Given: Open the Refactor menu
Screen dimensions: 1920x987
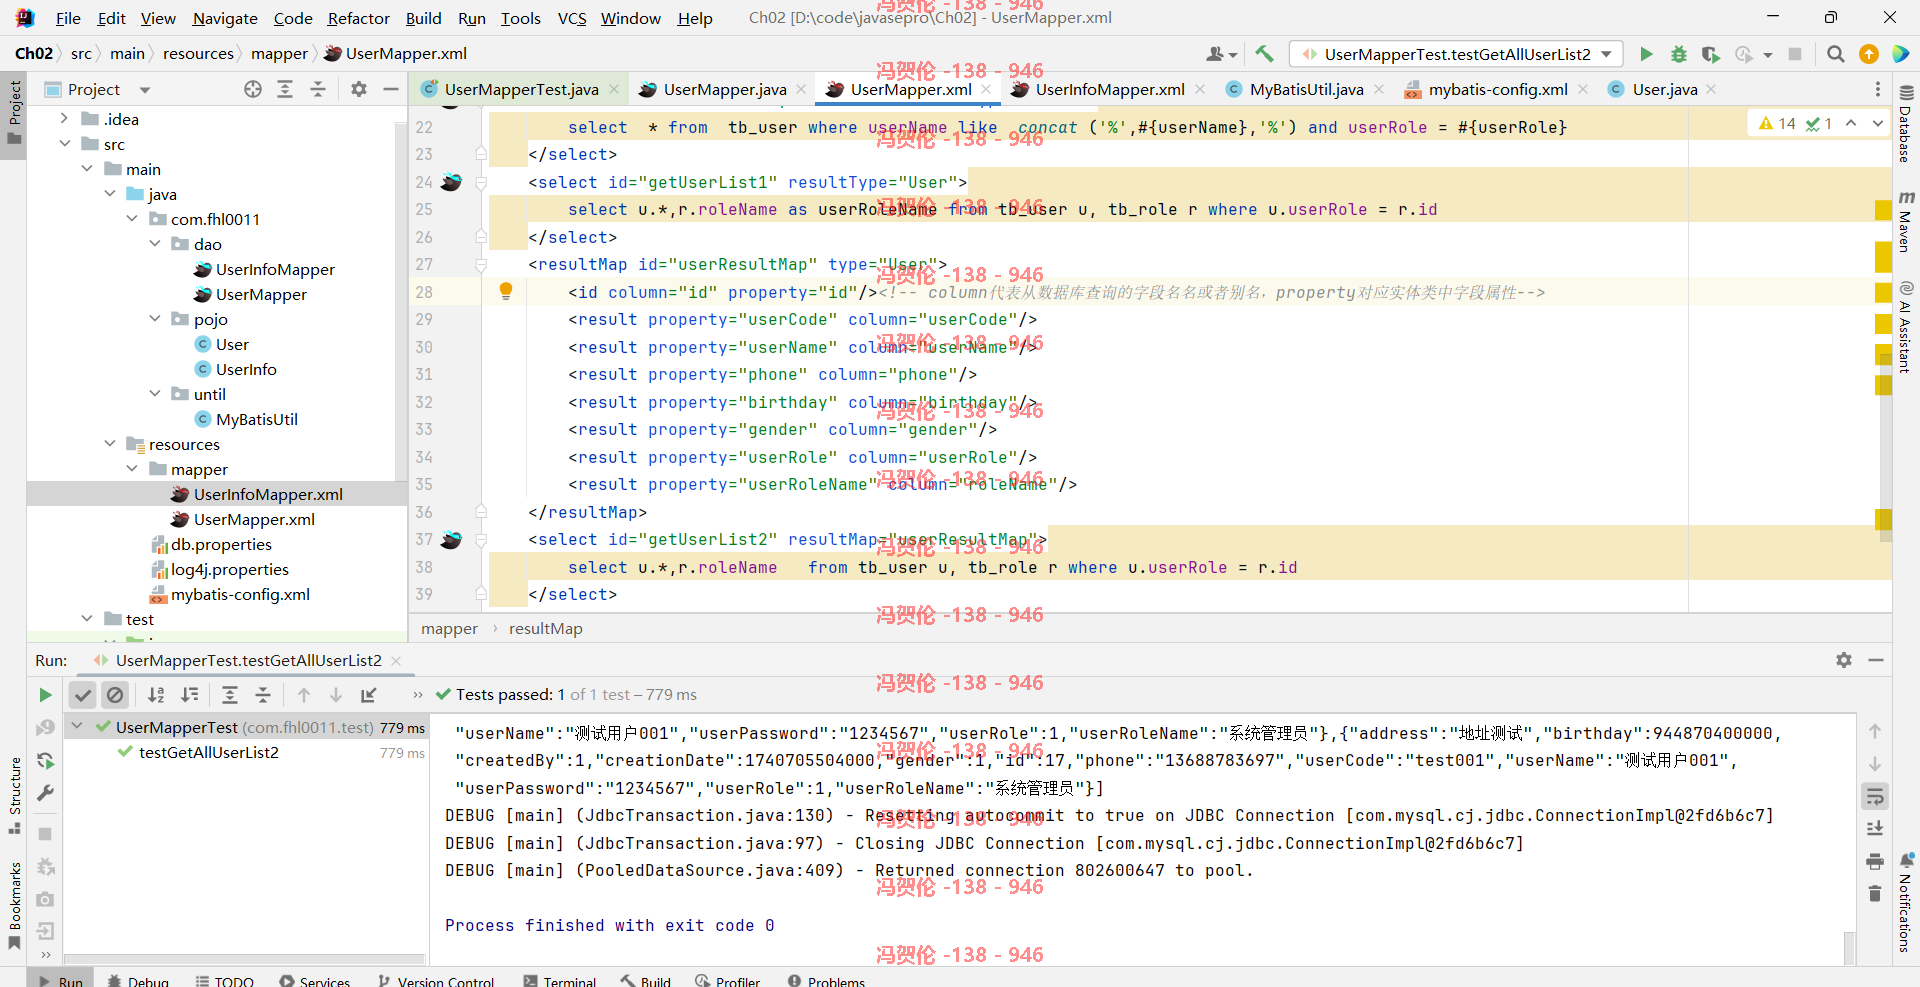Looking at the screenshot, I should coord(358,18).
